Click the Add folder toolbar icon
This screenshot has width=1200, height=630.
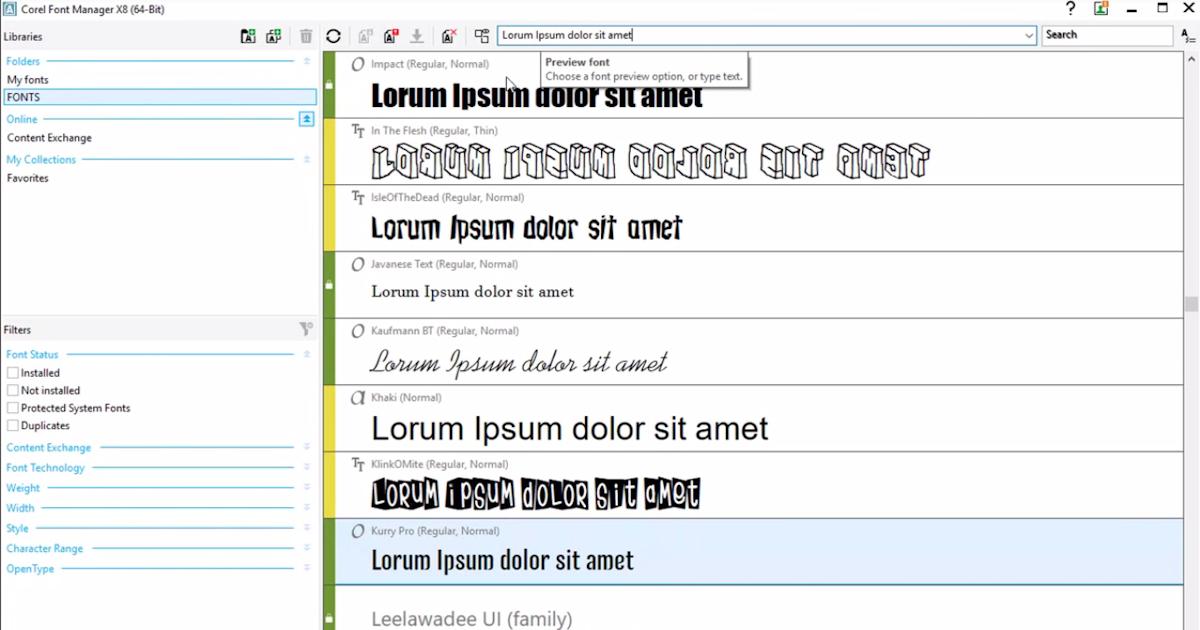coord(248,36)
